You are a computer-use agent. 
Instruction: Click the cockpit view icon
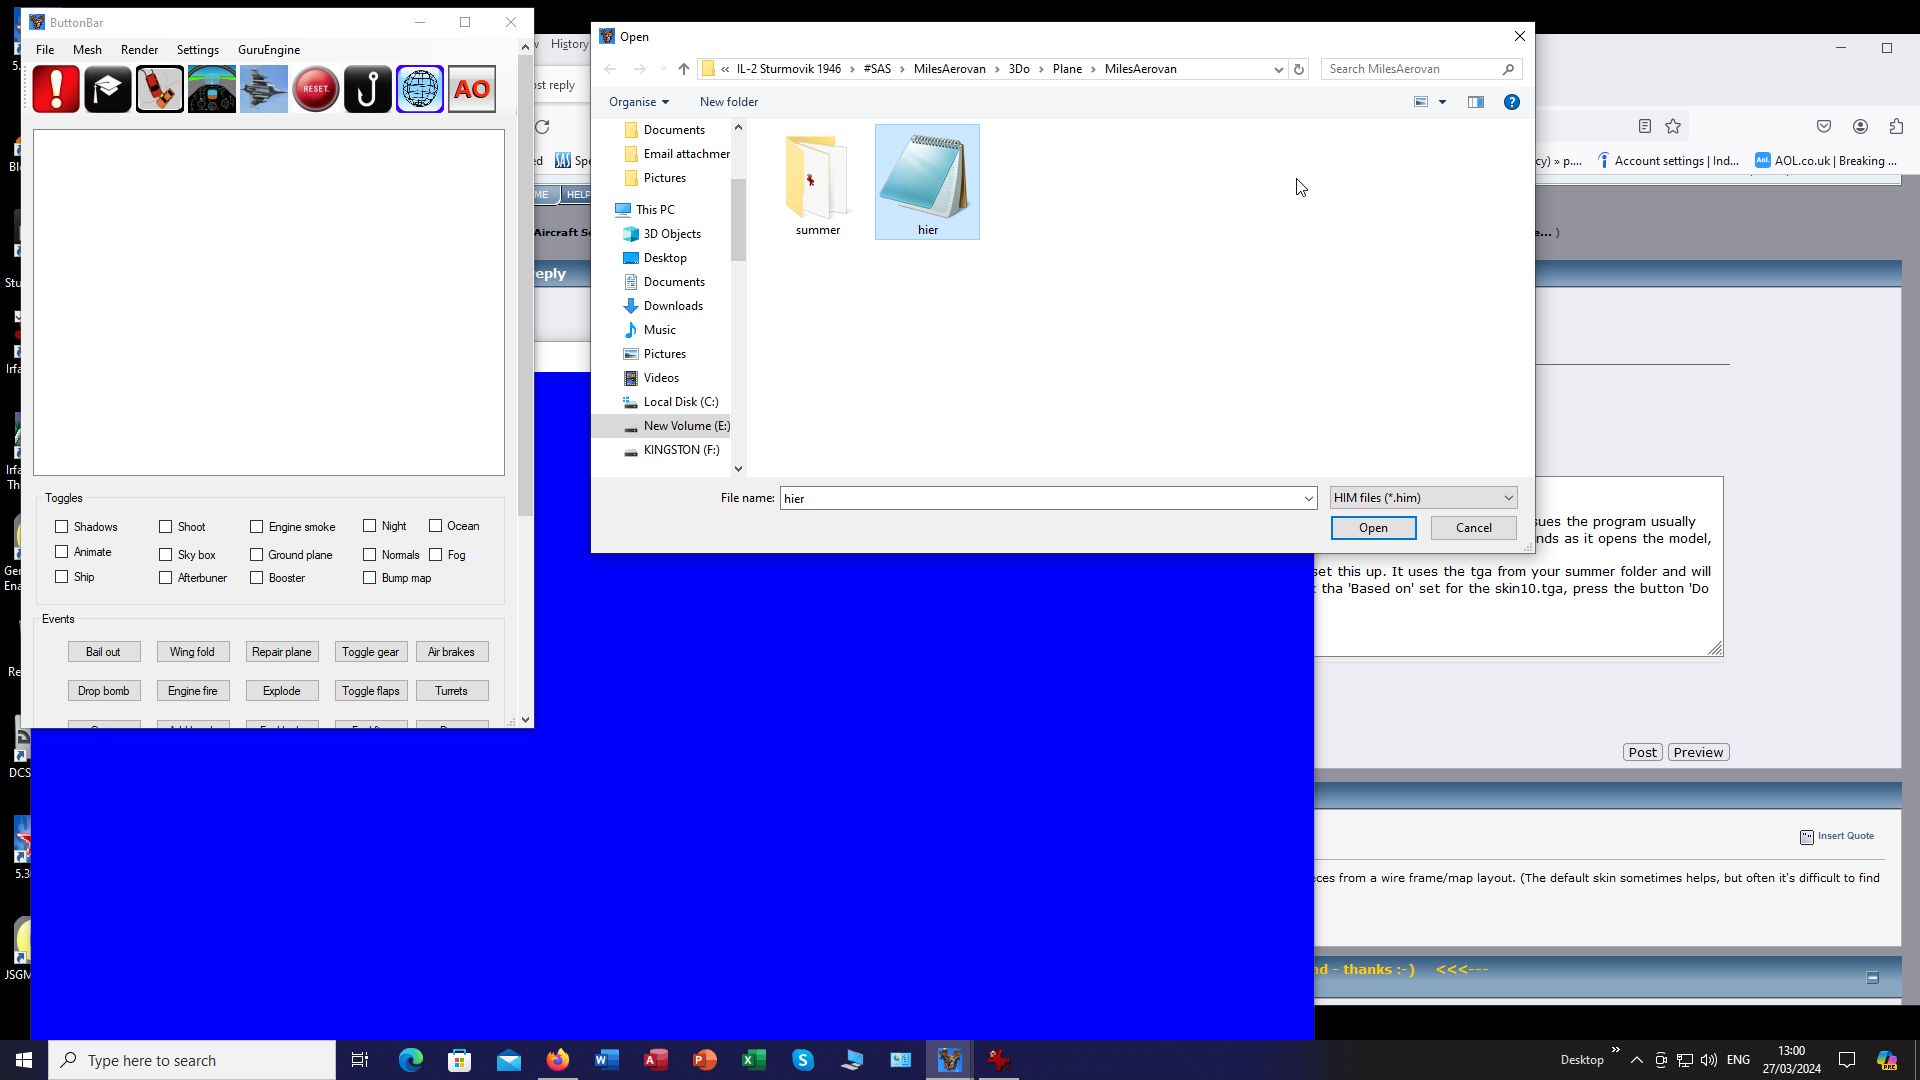tap(212, 89)
